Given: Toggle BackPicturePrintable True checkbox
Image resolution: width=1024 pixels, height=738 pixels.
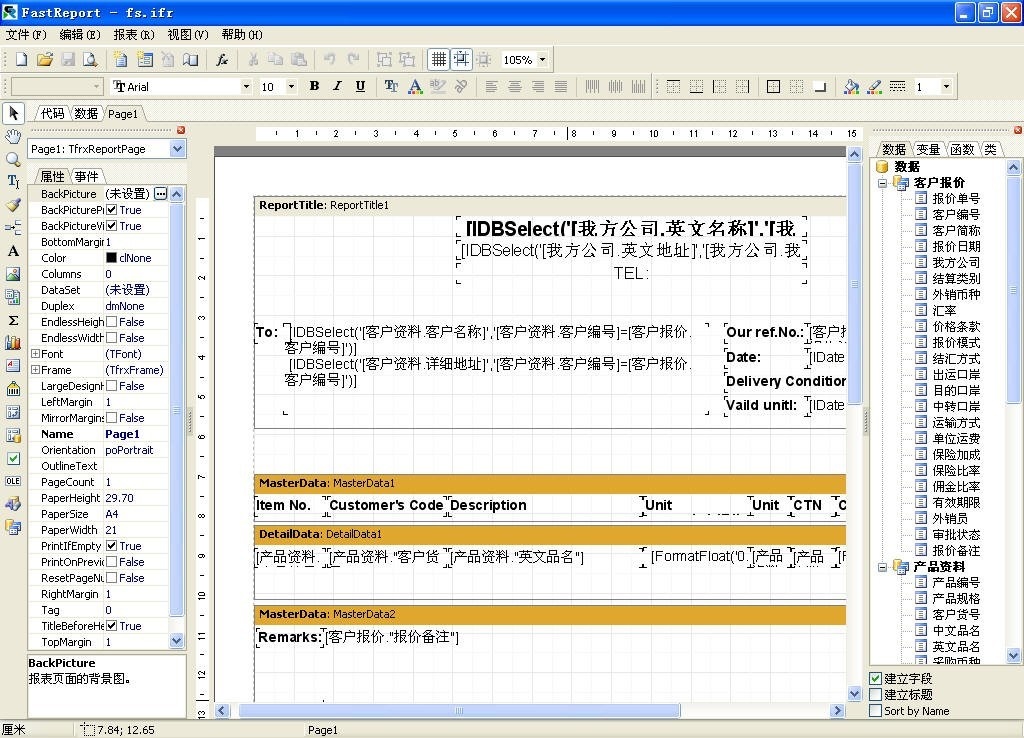Looking at the screenshot, I should 112,210.
